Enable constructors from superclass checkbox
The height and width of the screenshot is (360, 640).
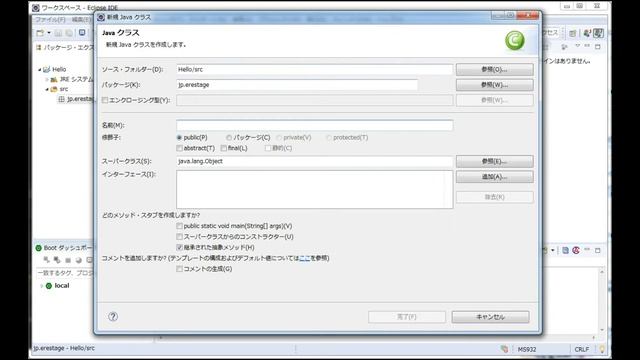pos(179,237)
